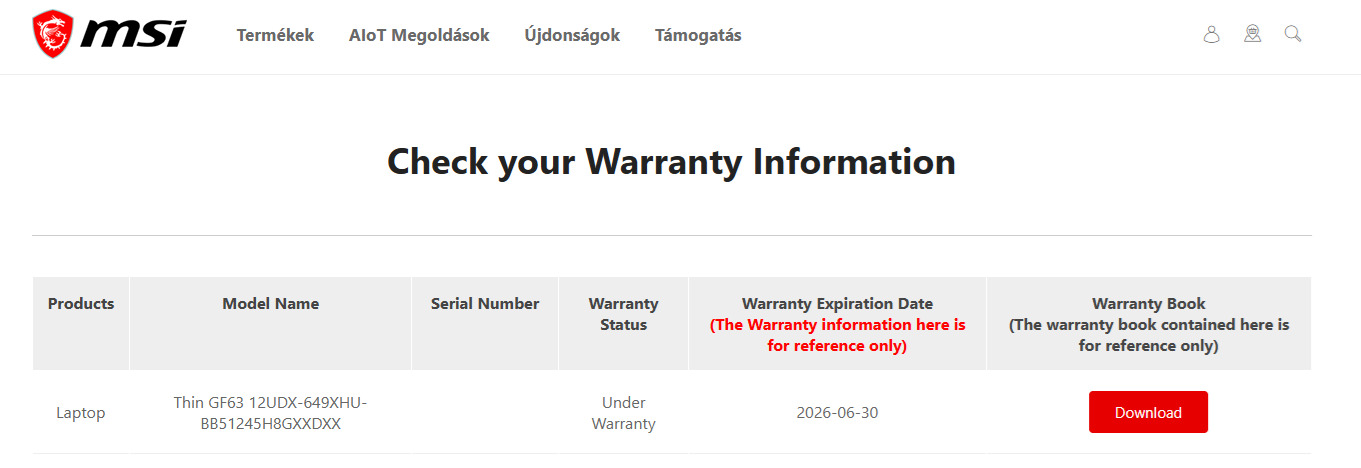Screen dimensions: 1361x468
Task: Click the 2026-06-30 expiration date
Action: coord(837,413)
